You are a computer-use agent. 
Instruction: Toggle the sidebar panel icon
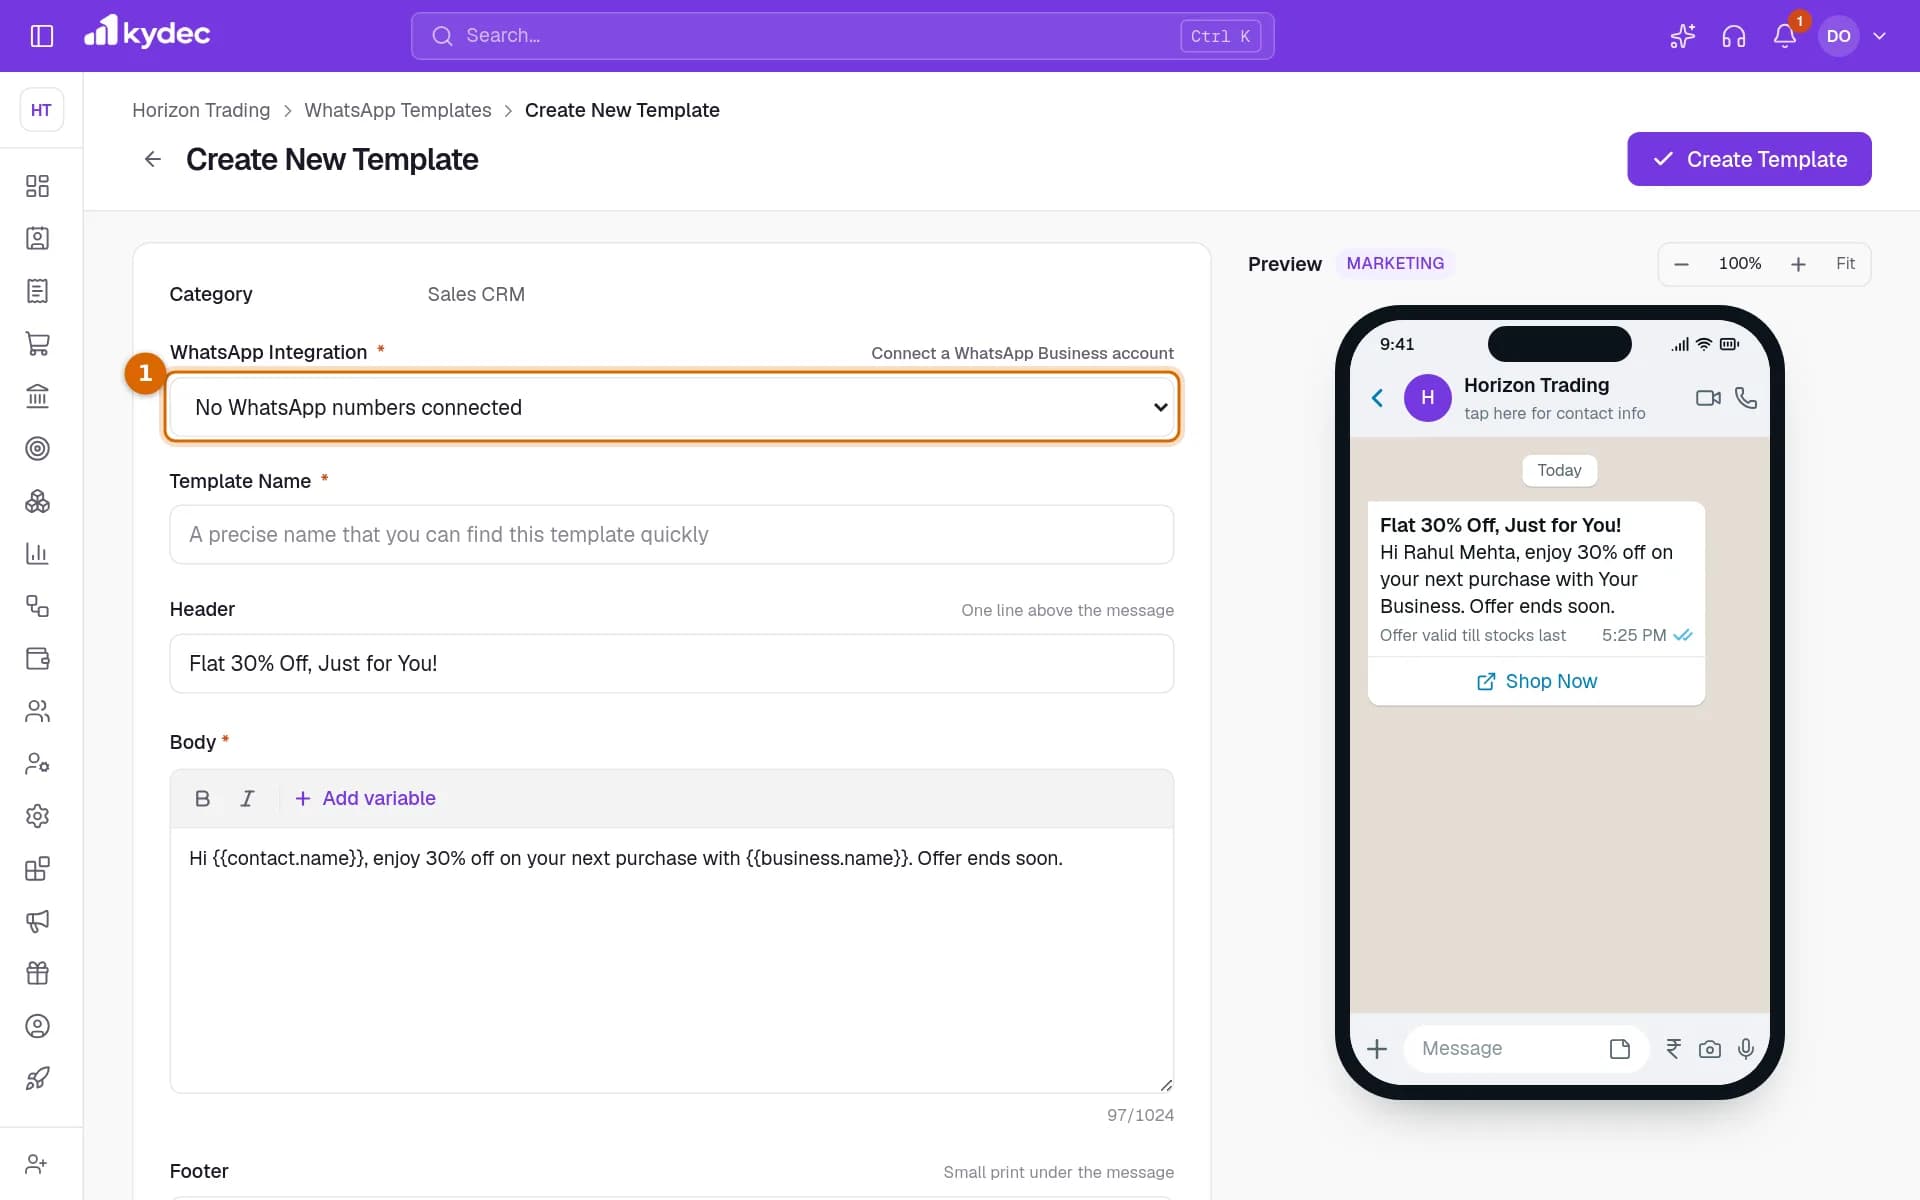42,36
